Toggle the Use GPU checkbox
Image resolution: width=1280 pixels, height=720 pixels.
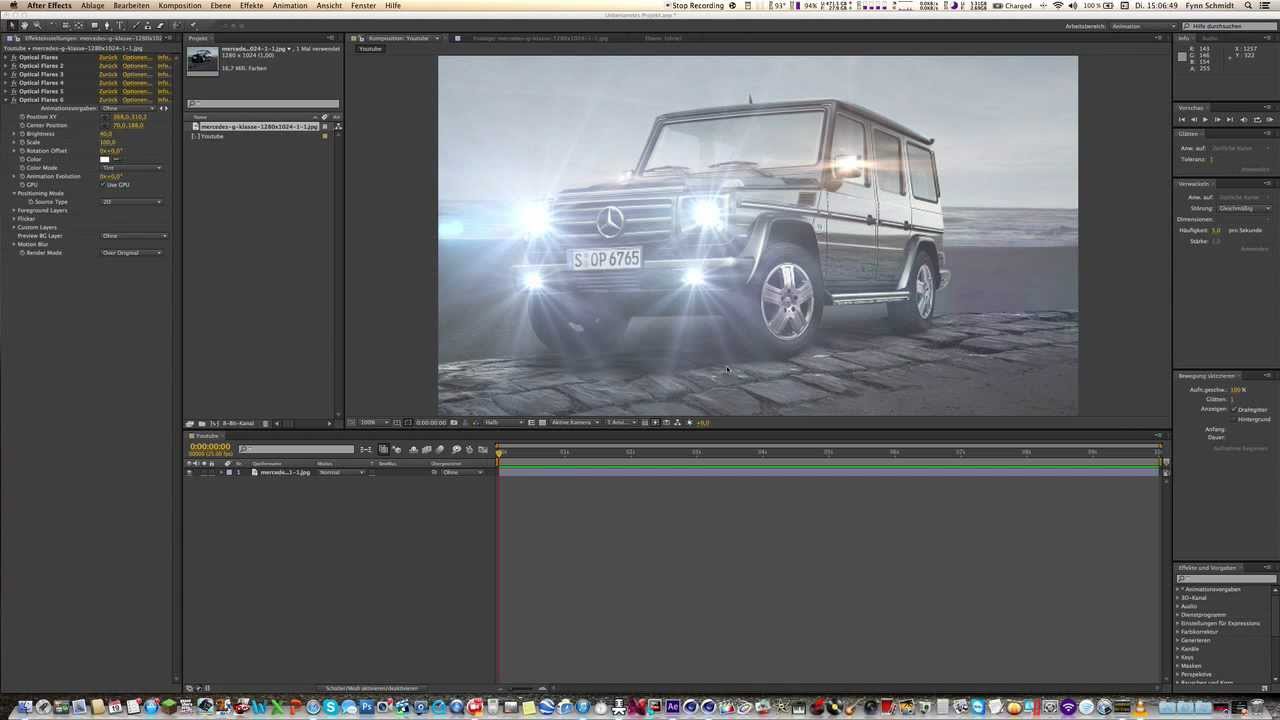pos(103,185)
